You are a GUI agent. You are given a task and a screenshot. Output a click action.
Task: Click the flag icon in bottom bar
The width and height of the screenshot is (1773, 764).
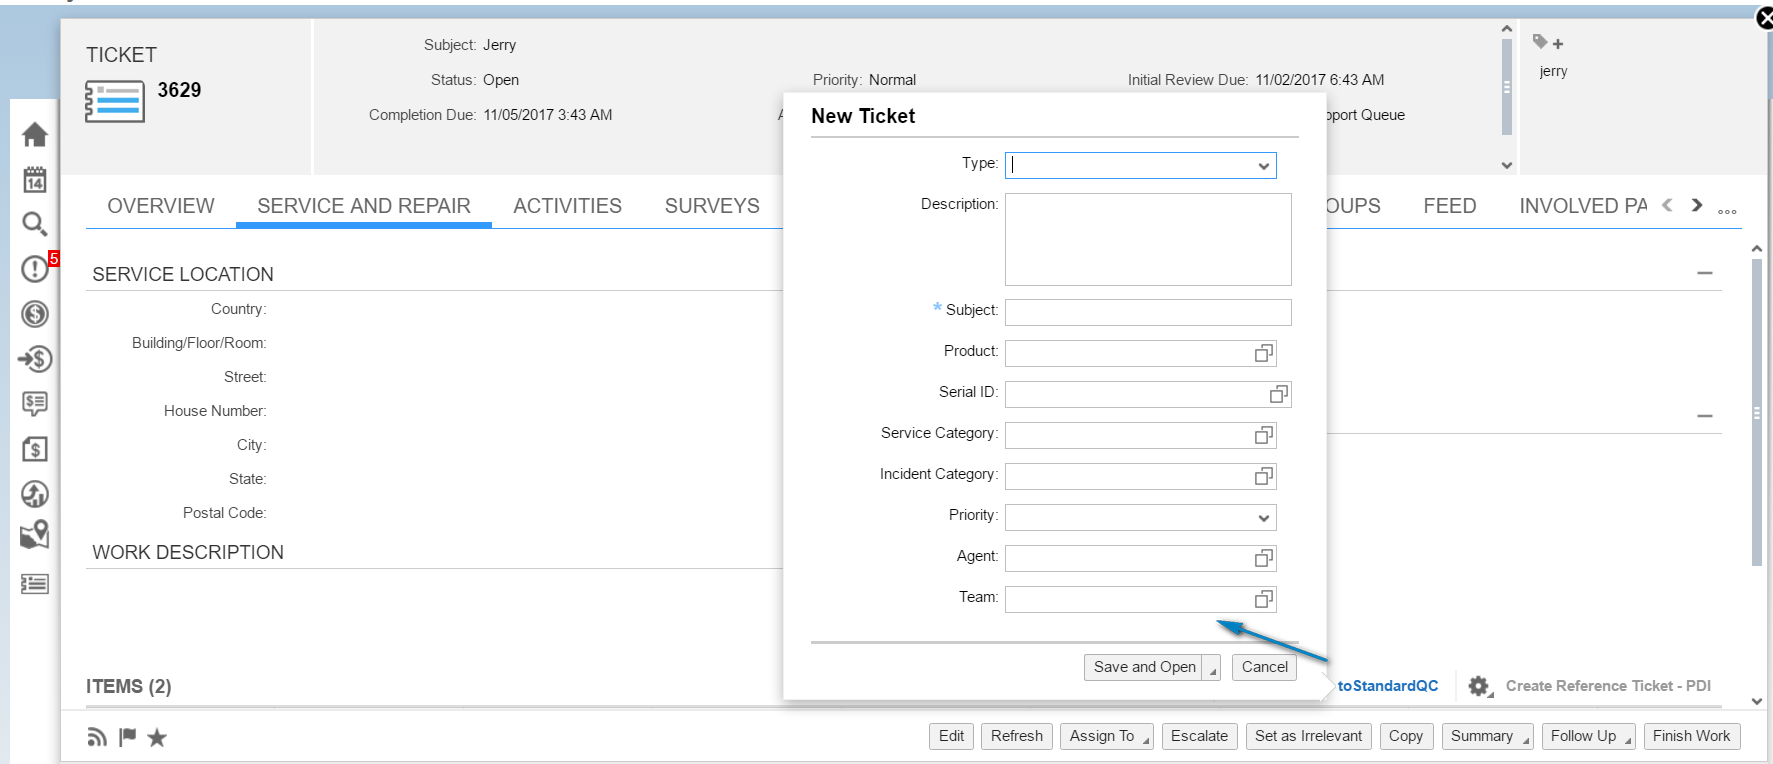coord(127,737)
